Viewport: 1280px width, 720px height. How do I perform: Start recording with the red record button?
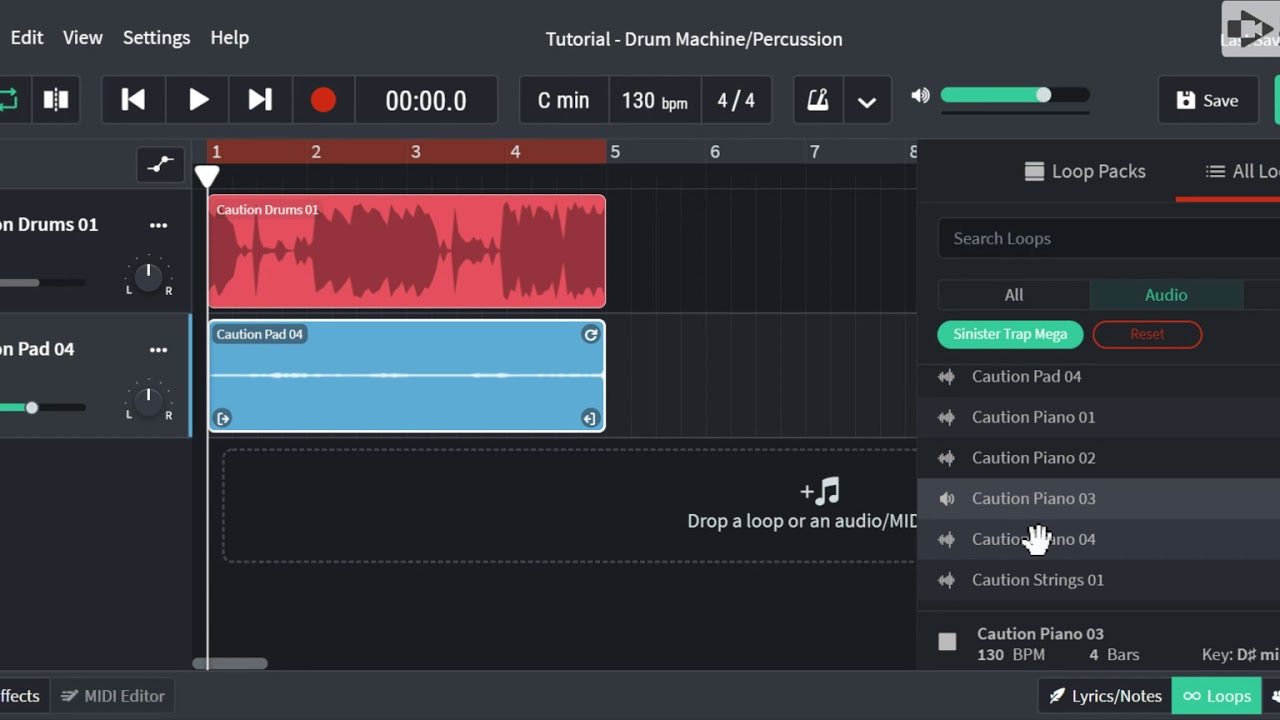coord(323,100)
